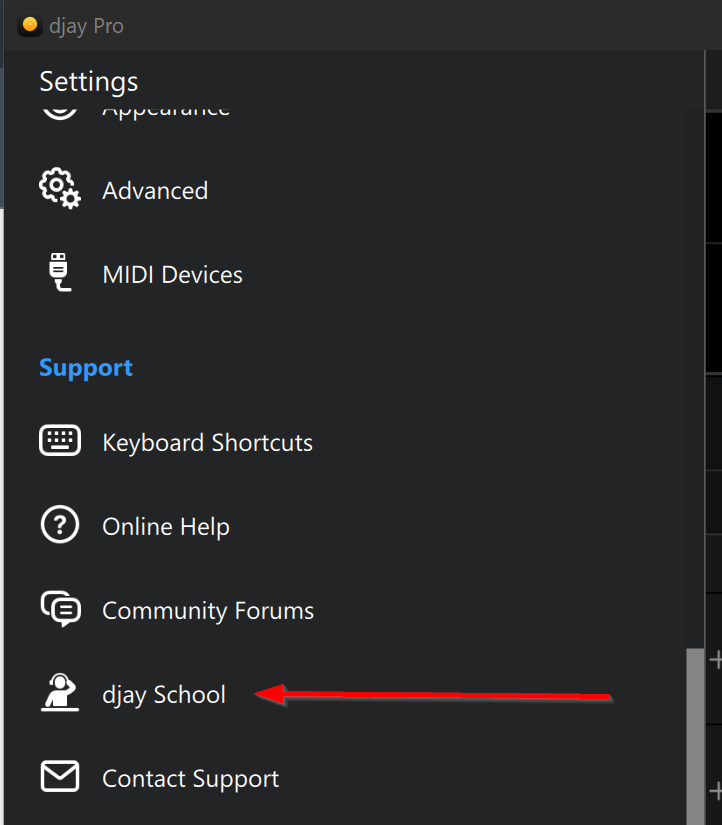Click the Contact Support envelope icon
722x825 pixels.
tap(59, 777)
